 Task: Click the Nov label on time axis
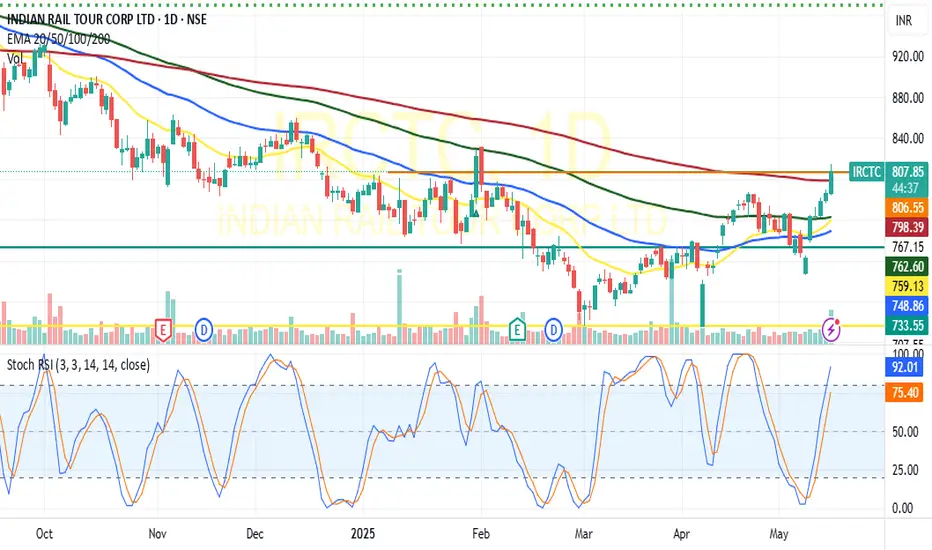[x=158, y=533]
